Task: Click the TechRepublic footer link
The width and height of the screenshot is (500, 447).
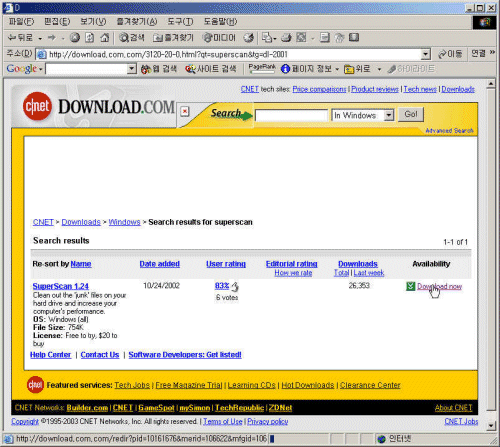Action: [x=240, y=408]
